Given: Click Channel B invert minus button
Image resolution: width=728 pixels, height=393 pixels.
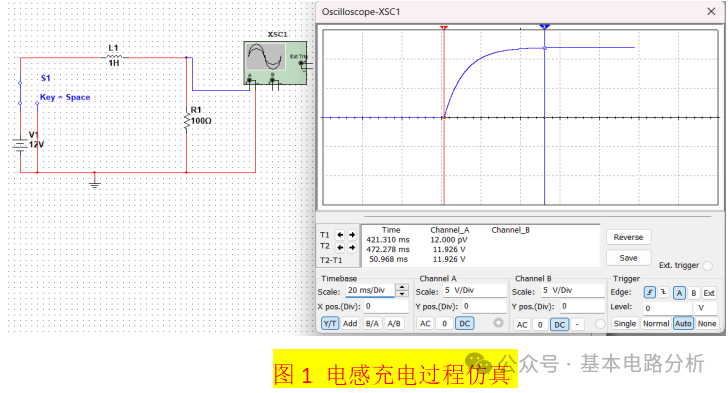Looking at the screenshot, I should coord(577,325).
